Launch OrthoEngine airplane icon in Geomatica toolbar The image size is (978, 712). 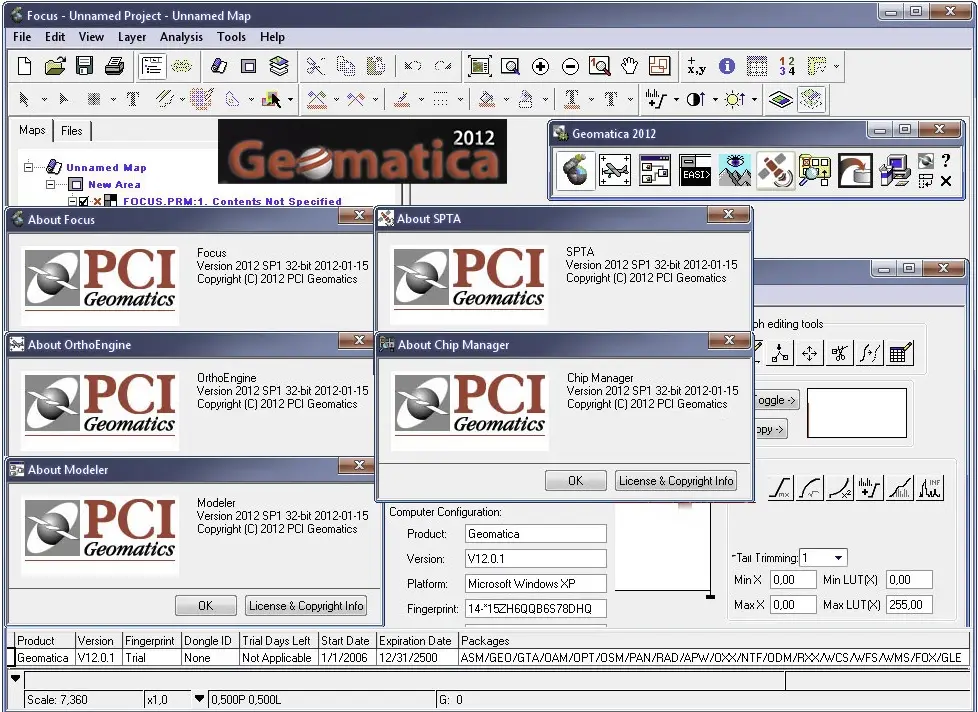point(614,170)
